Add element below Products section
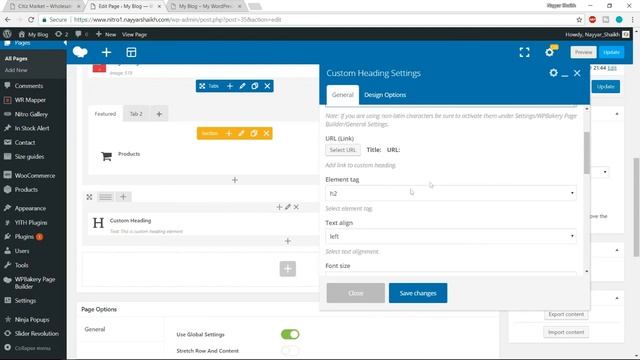 (x=235, y=180)
